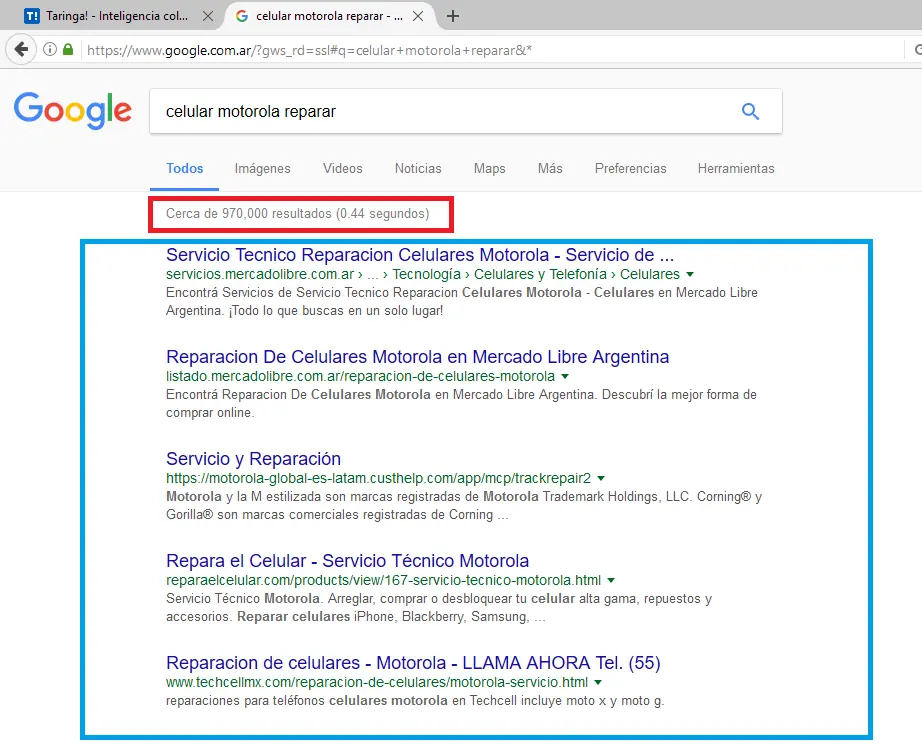Open the Noticias results tab
922x750 pixels.
pos(418,169)
